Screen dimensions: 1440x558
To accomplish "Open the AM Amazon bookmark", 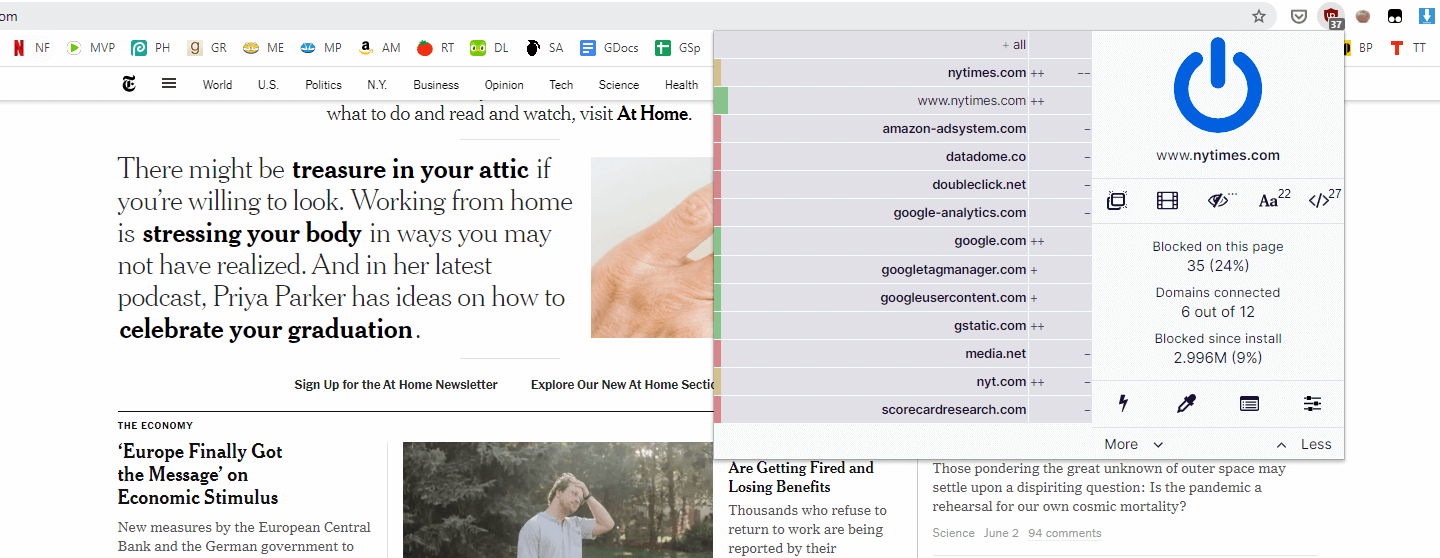I will point(379,47).
